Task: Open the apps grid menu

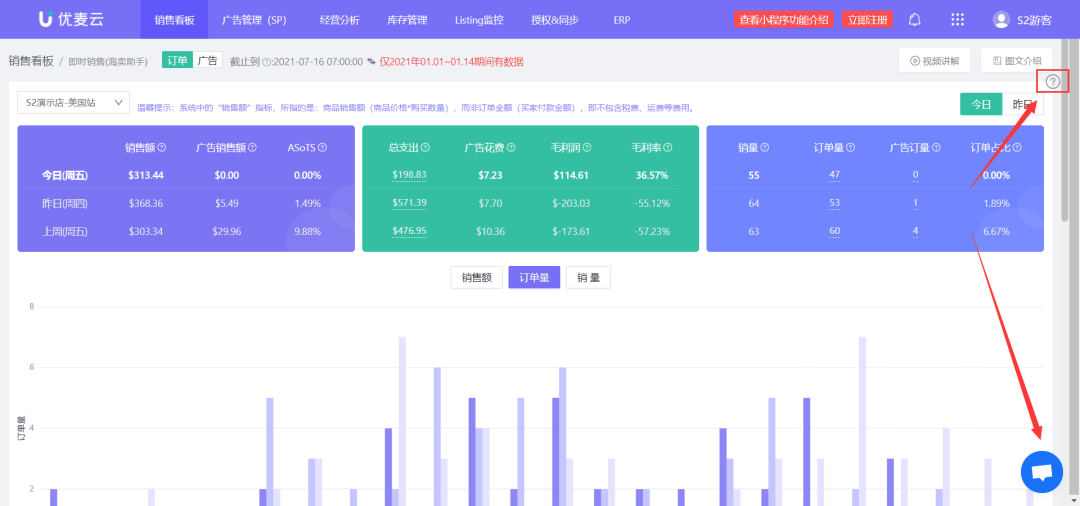Action: (957, 19)
